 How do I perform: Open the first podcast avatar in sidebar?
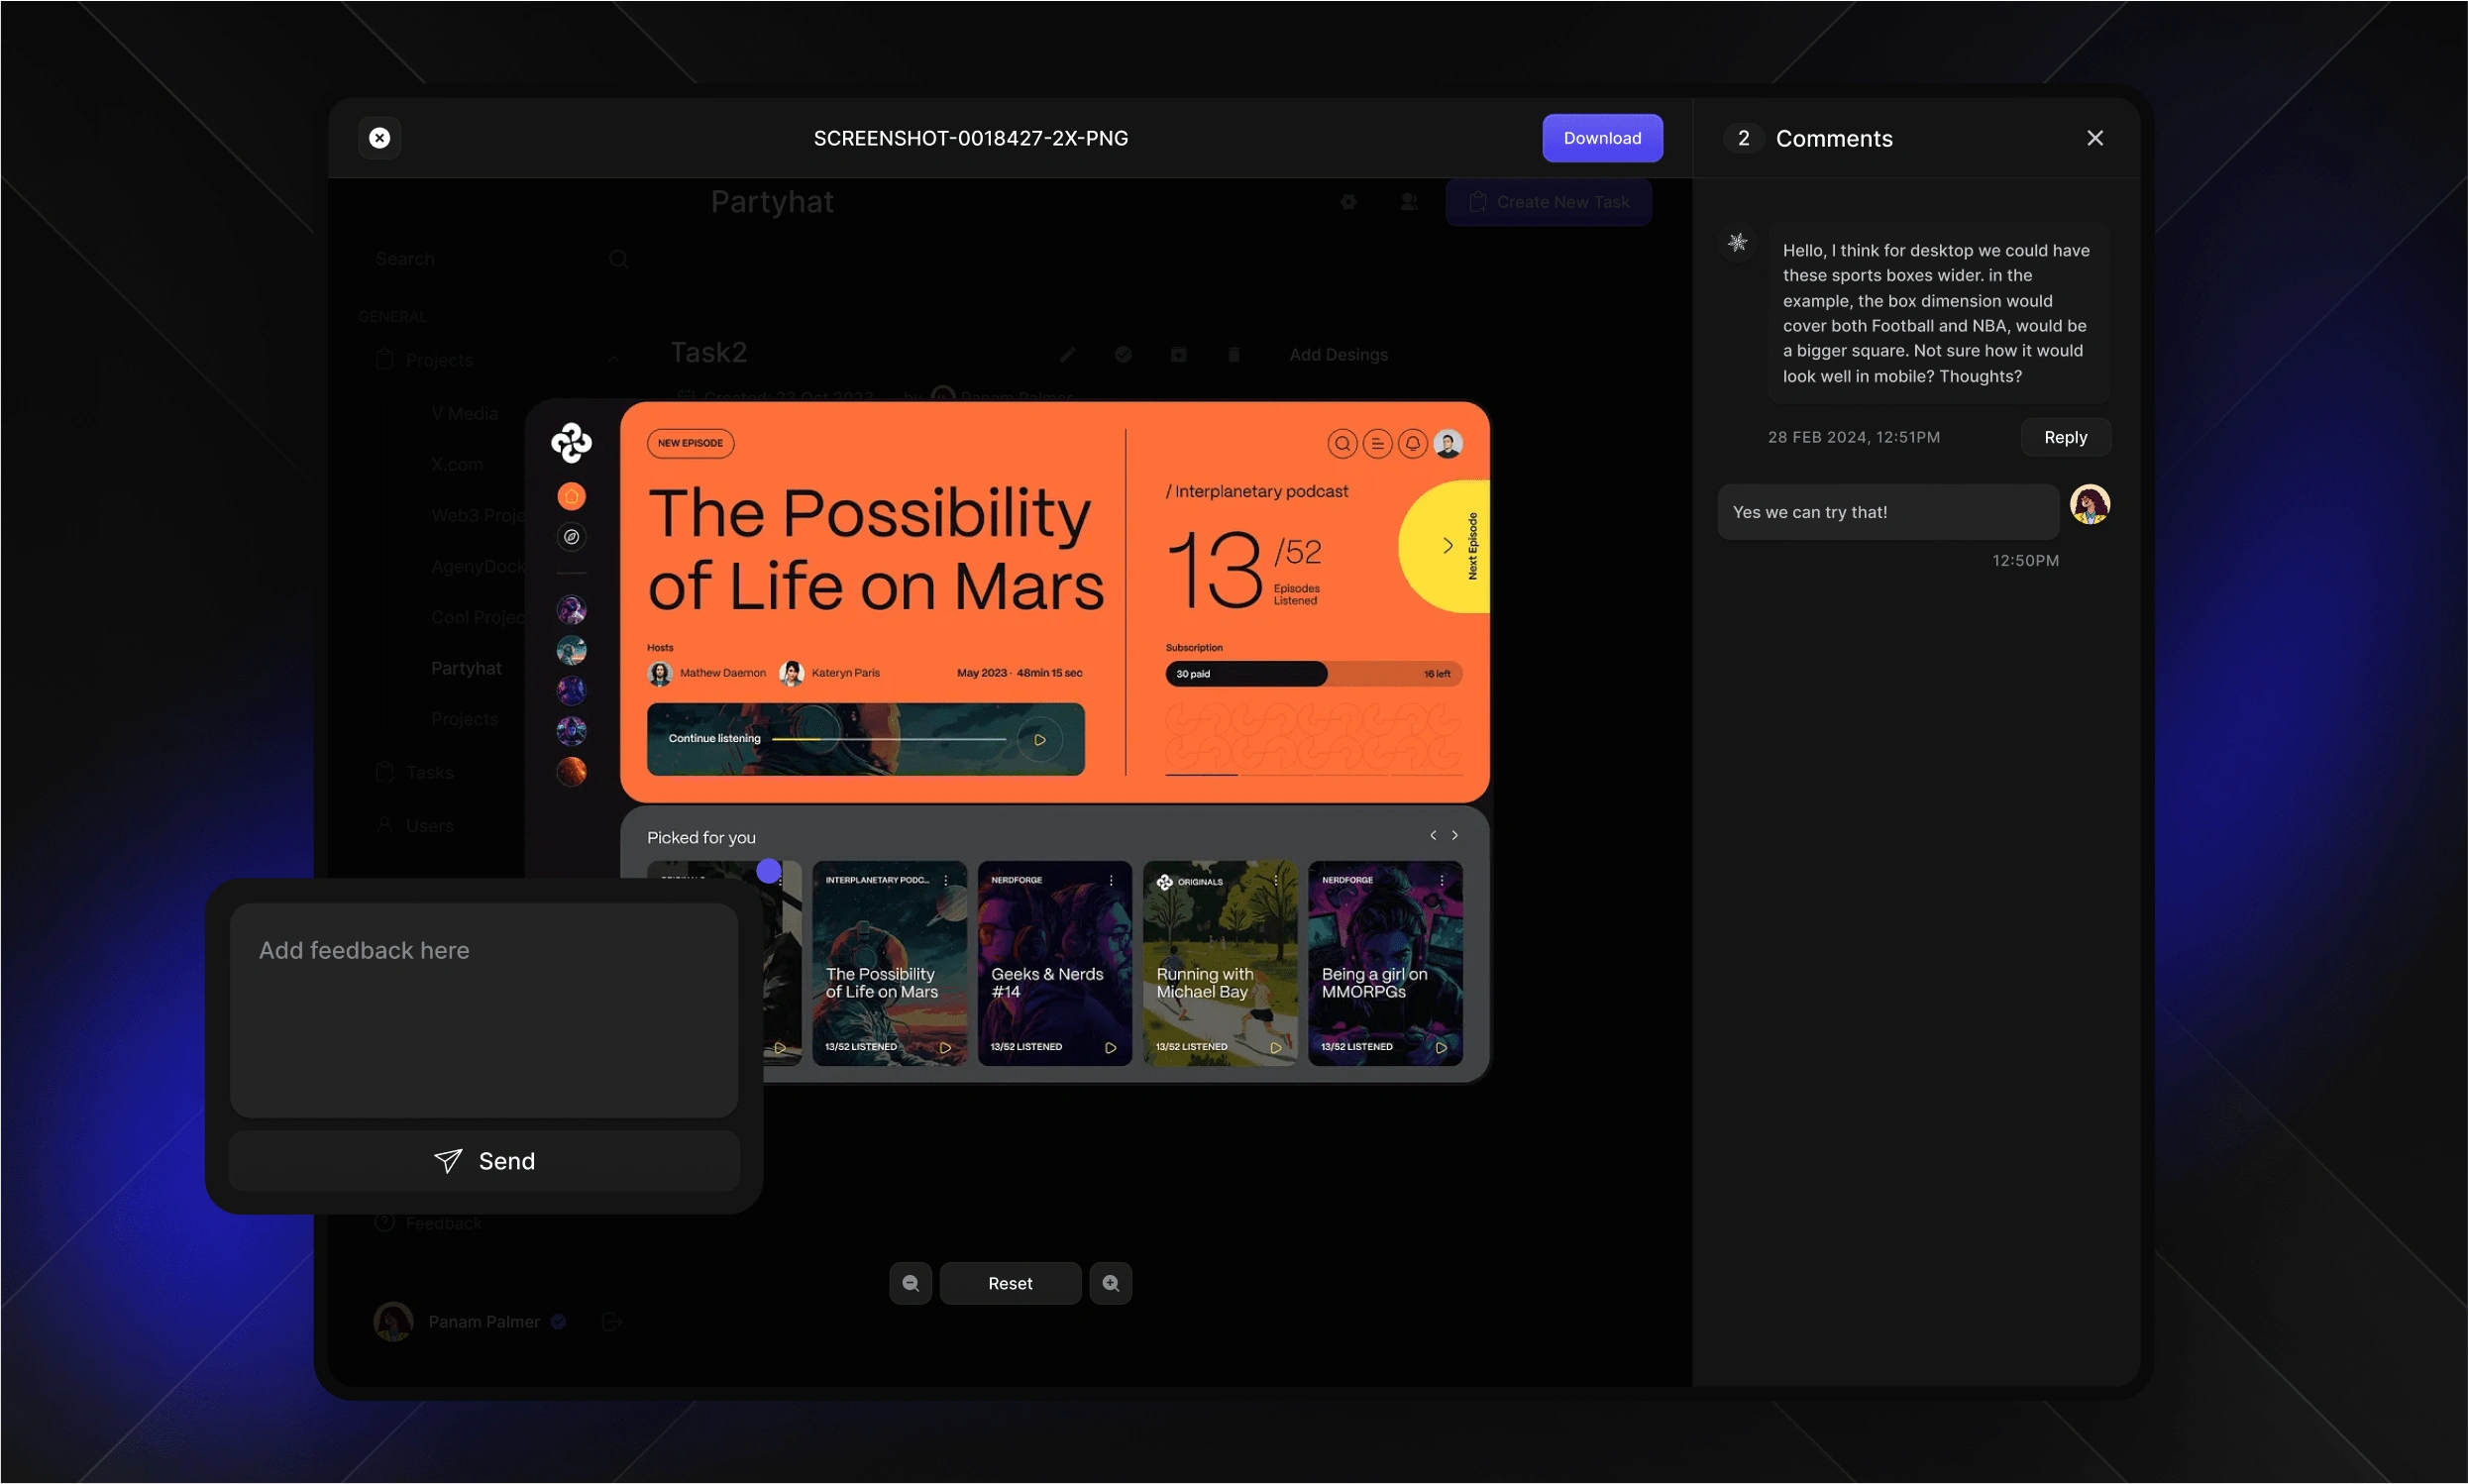[571, 610]
